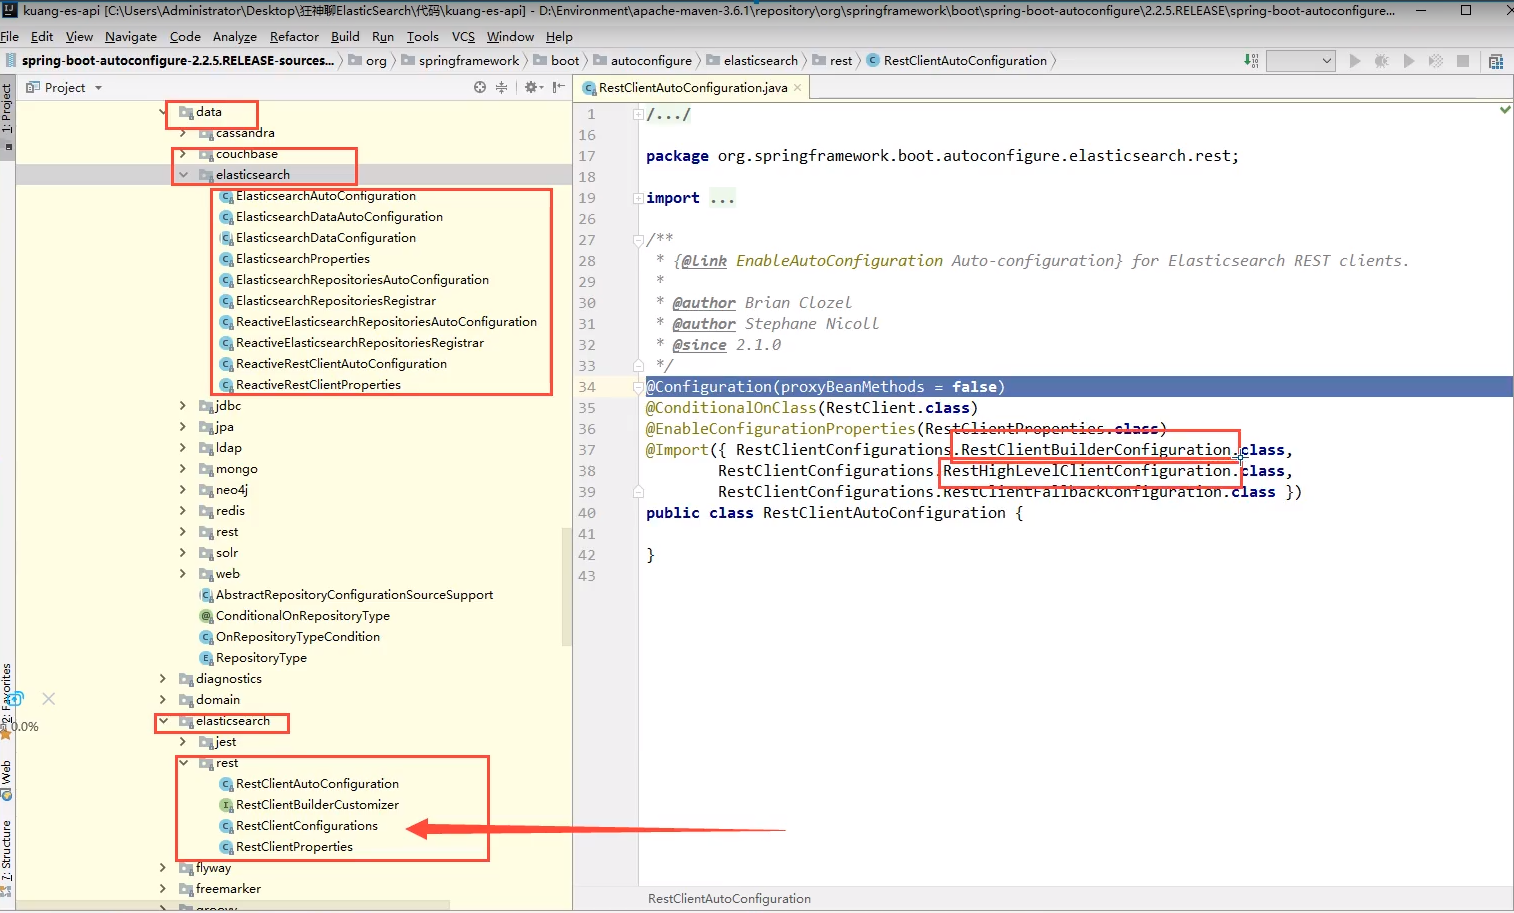Expand the freemarker folder
This screenshot has width=1514, height=913.
tap(163, 889)
